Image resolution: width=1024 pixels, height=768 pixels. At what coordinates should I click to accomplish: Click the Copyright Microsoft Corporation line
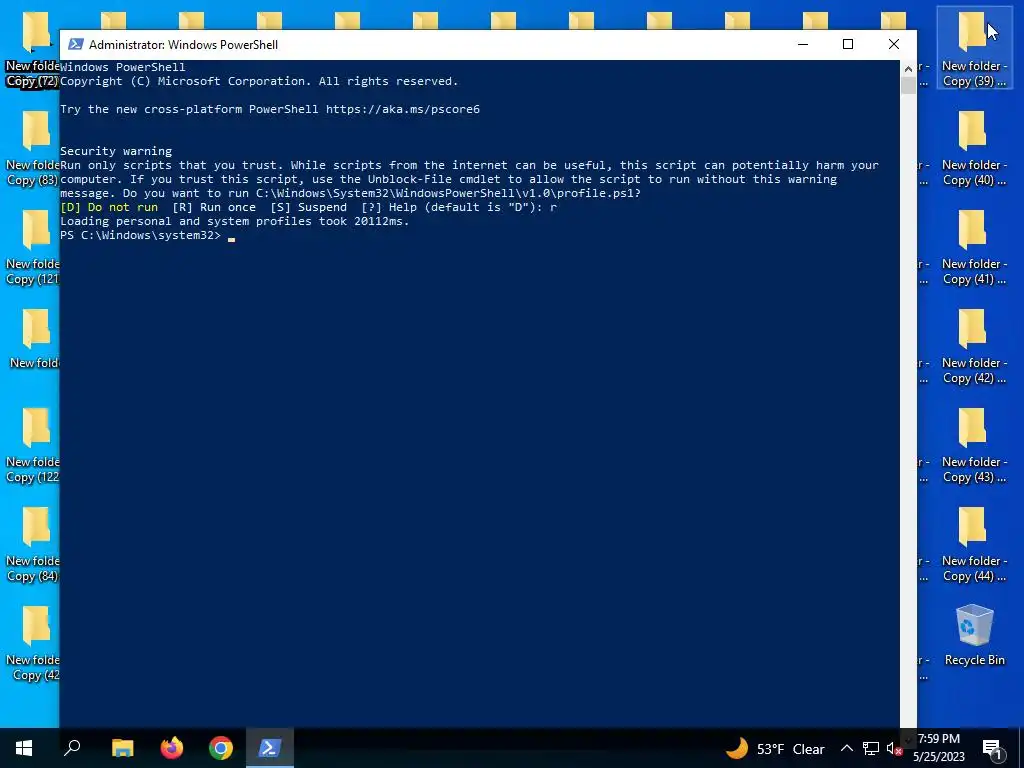pos(259,81)
